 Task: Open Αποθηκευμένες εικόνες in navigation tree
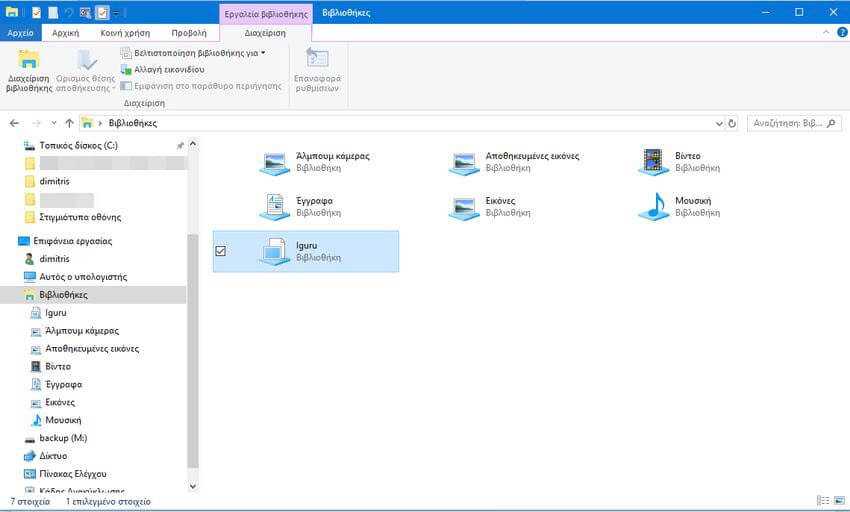(85, 348)
